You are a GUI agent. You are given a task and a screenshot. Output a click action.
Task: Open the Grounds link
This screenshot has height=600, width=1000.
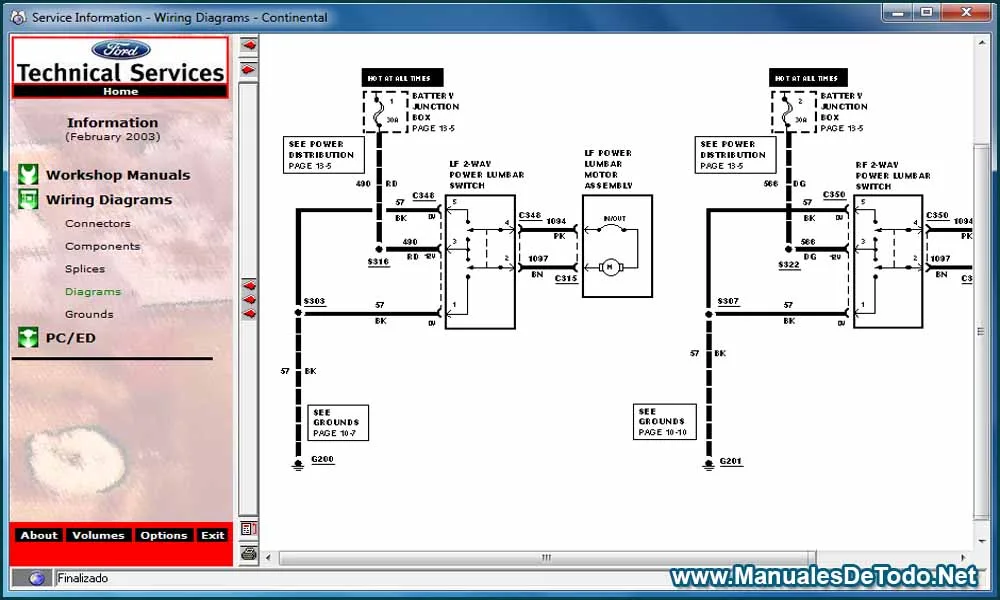(x=89, y=314)
